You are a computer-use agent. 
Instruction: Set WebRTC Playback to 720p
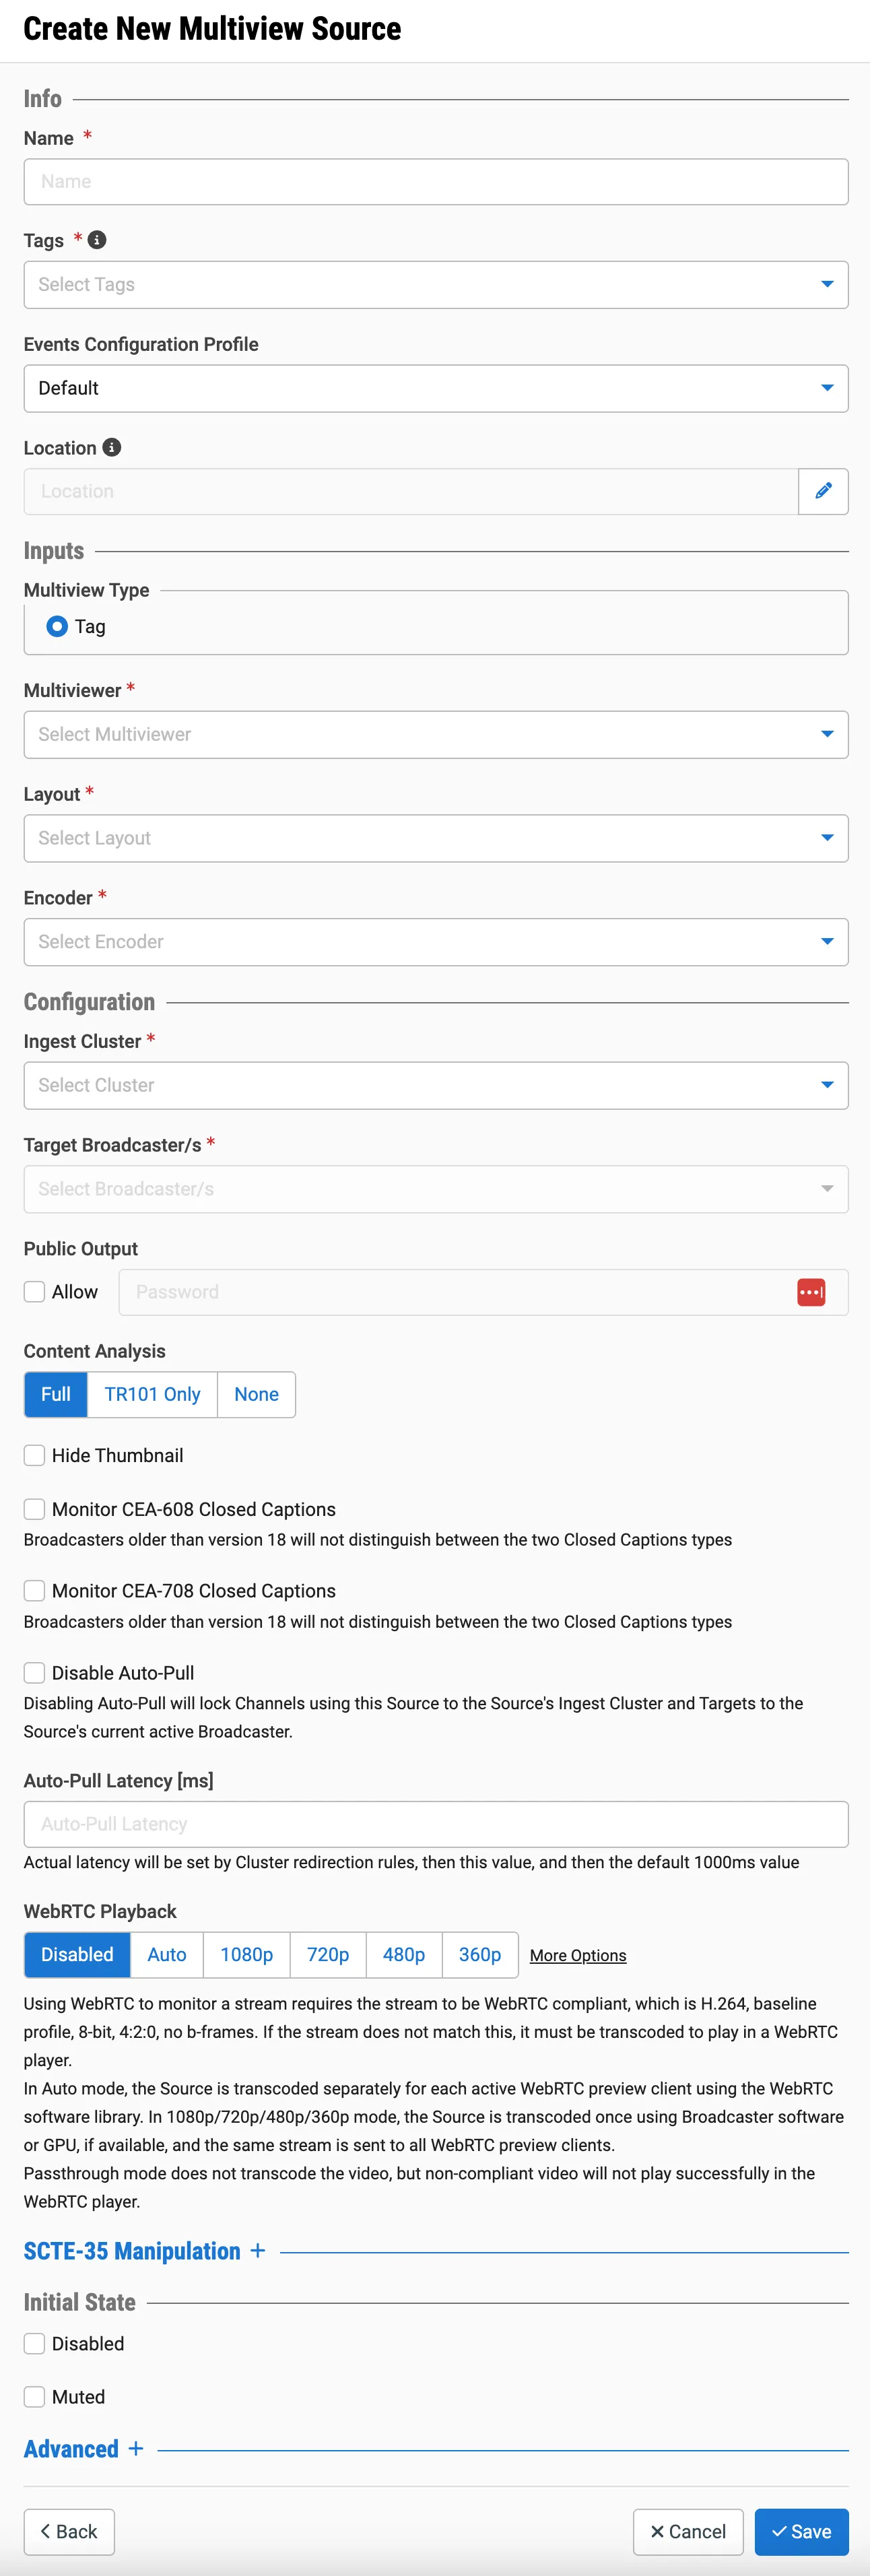328,1954
